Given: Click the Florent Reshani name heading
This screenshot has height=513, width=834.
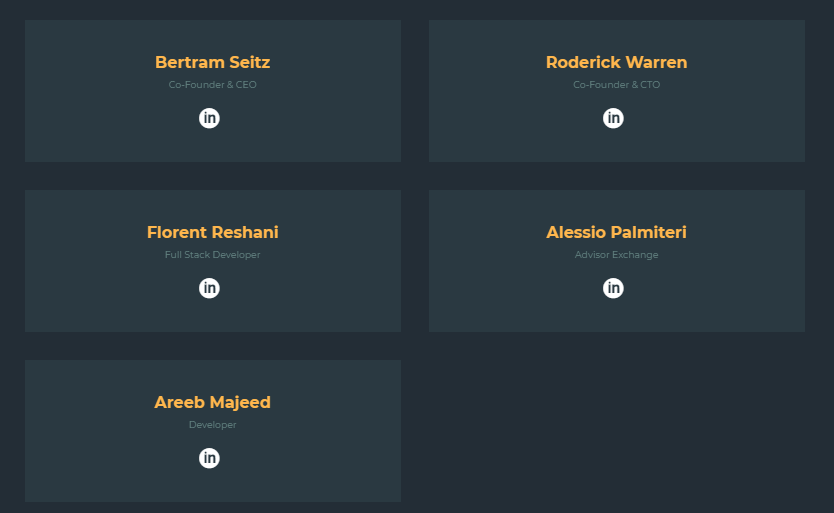Looking at the screenshot, I should pyautogui.click(x=212, y=232).
